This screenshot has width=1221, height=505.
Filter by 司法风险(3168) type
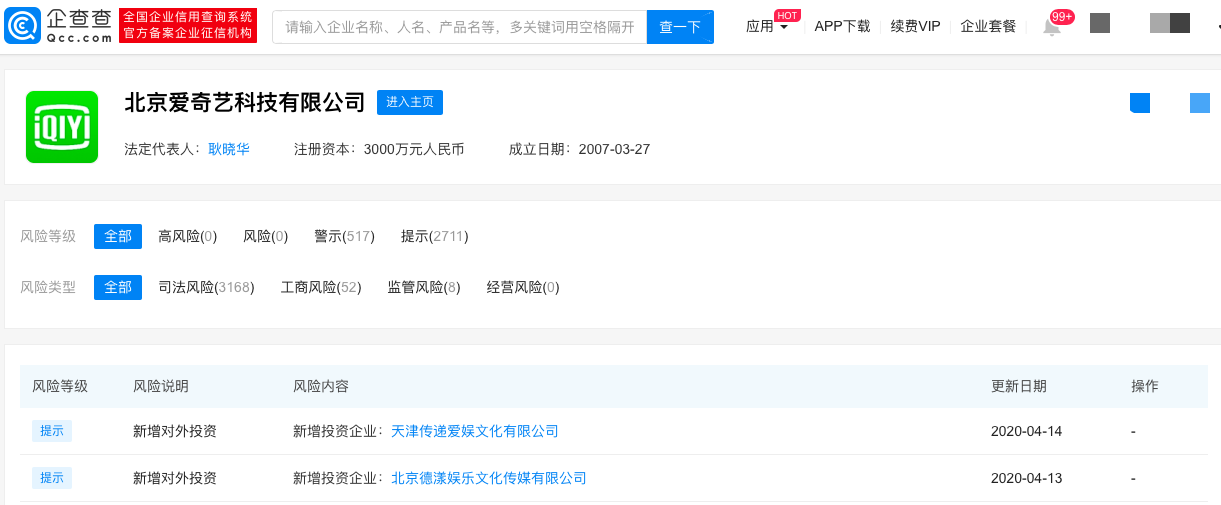(206, 287)
